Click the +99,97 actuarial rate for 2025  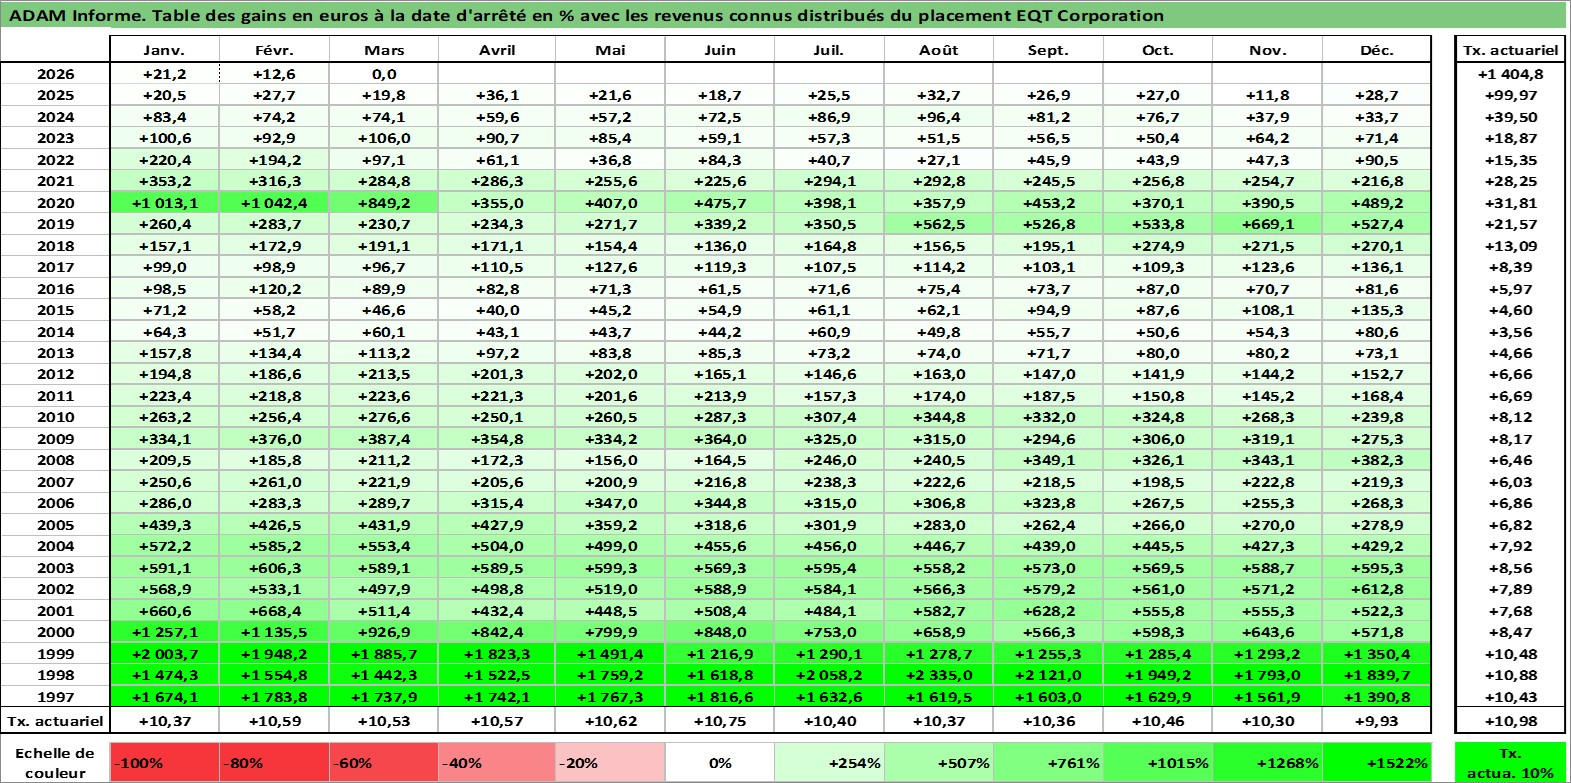pos(1510,95)
